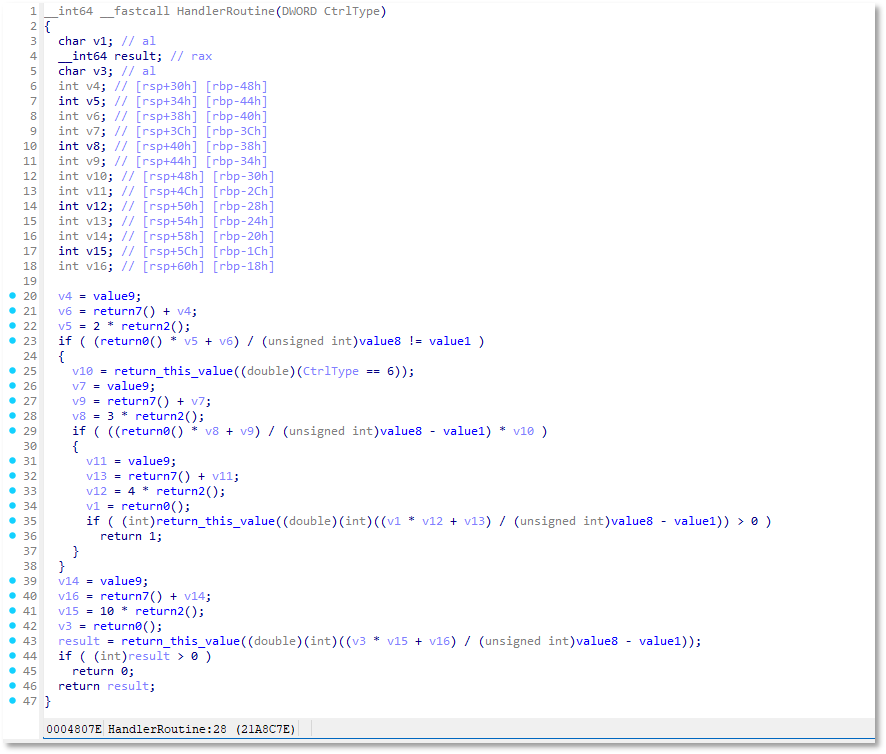Select the result declaration on line 4

click(x=135, y=56)
